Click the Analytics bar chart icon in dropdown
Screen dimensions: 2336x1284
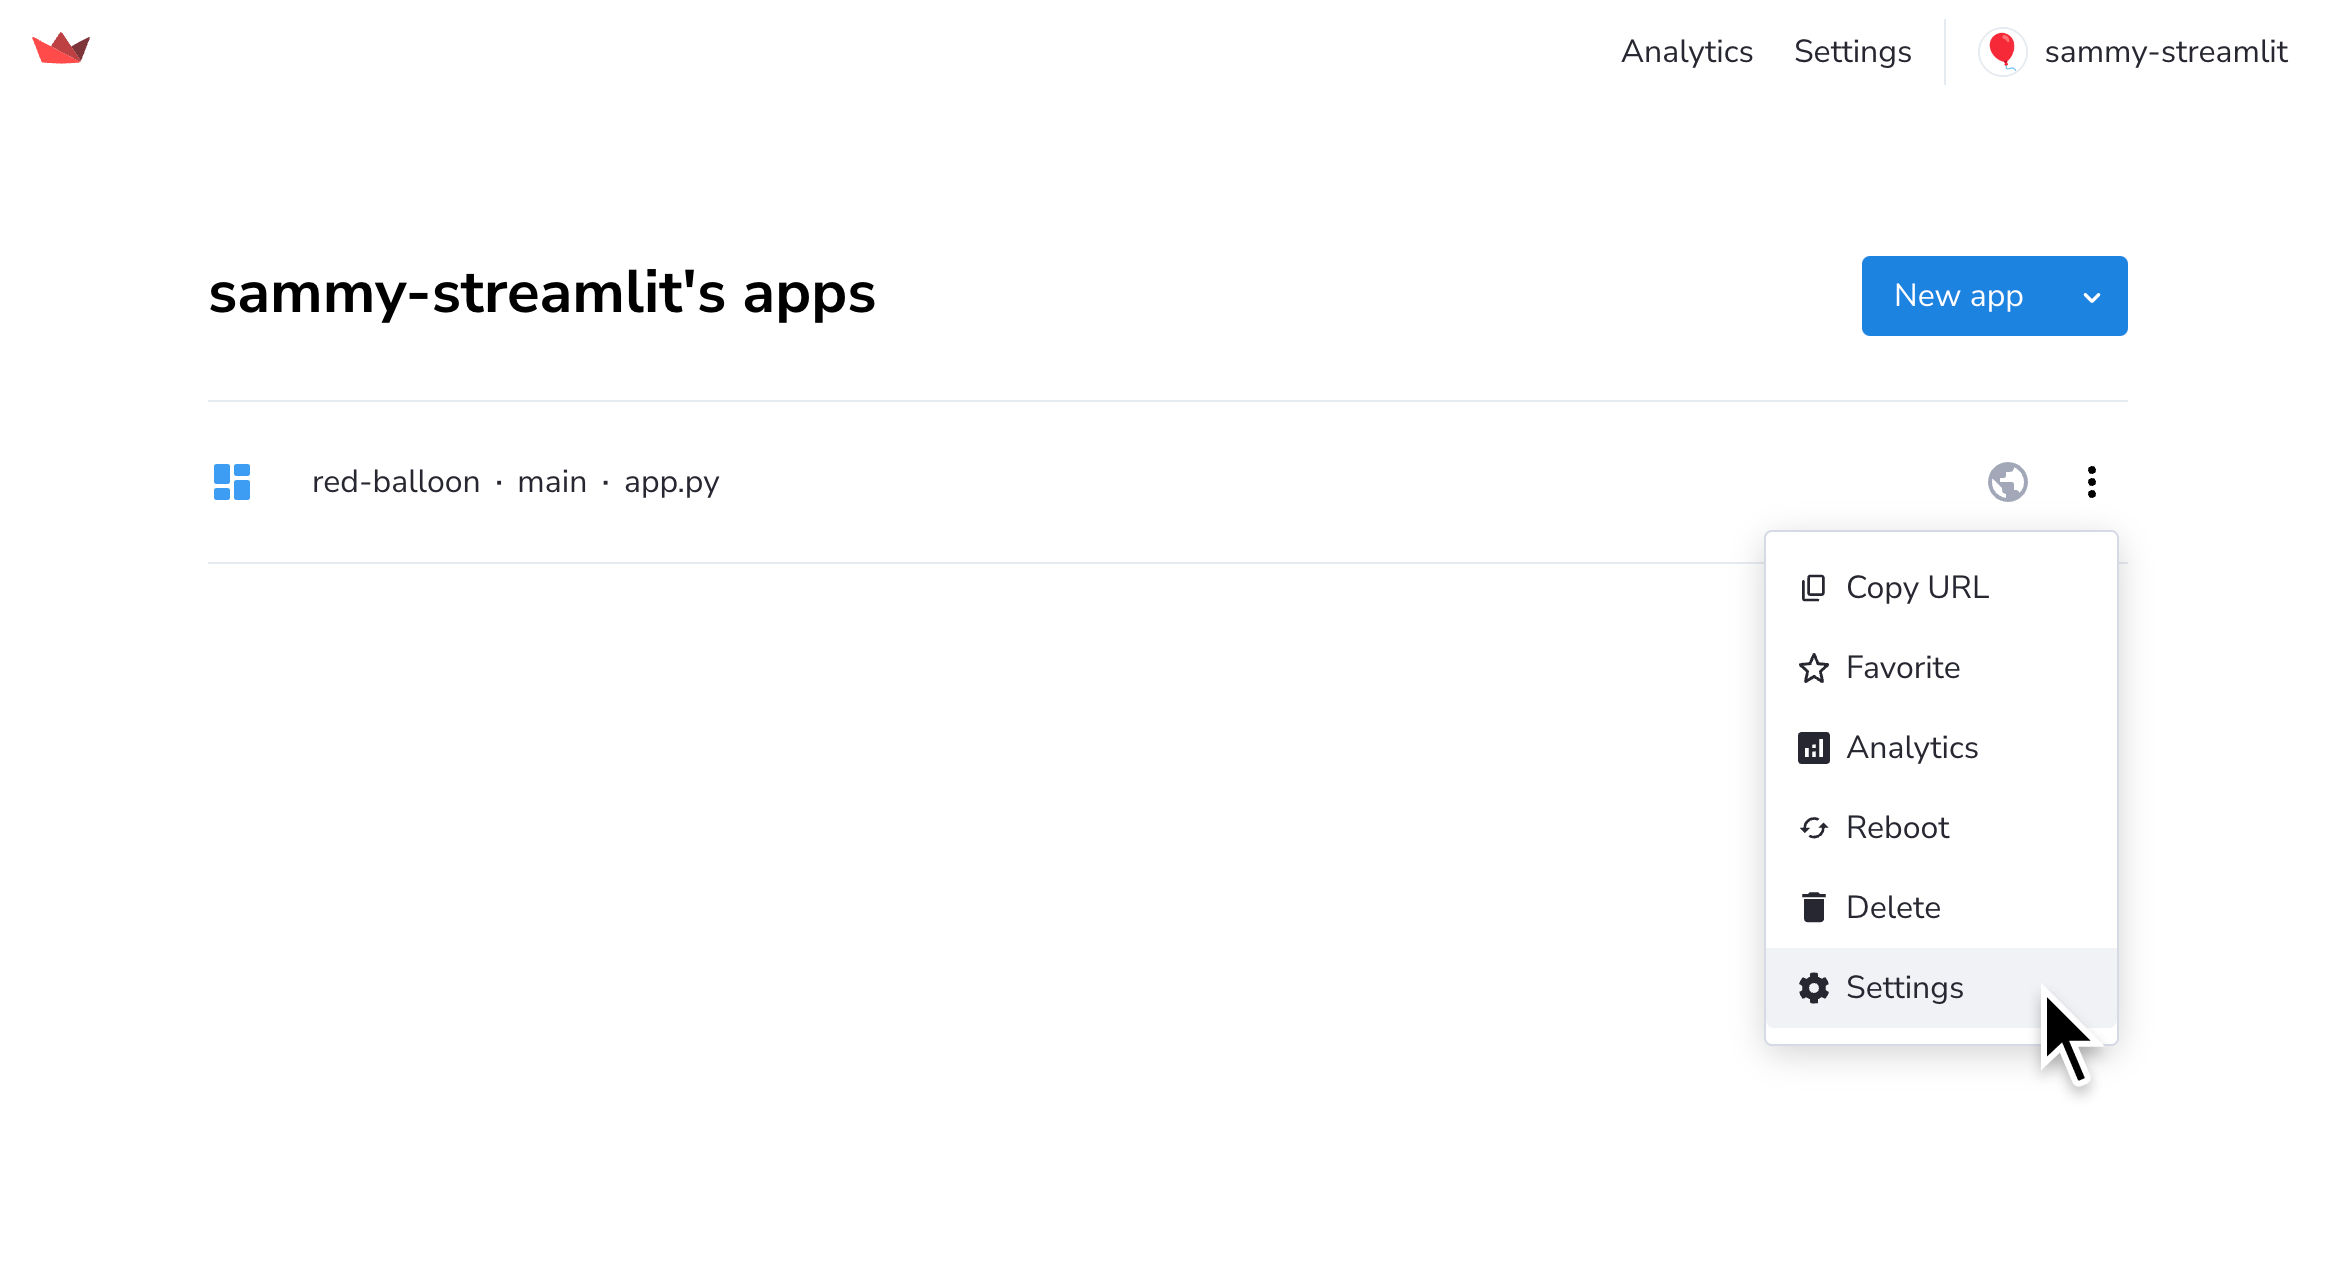tap(1814, 746)
